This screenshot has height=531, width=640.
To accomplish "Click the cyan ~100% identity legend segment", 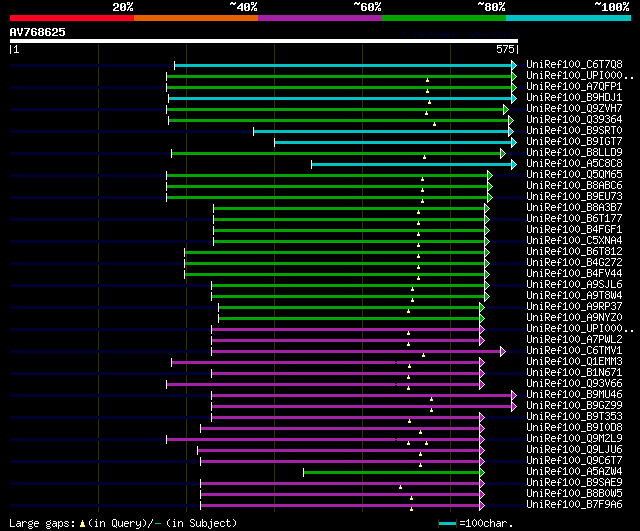I will click(569, 18).
